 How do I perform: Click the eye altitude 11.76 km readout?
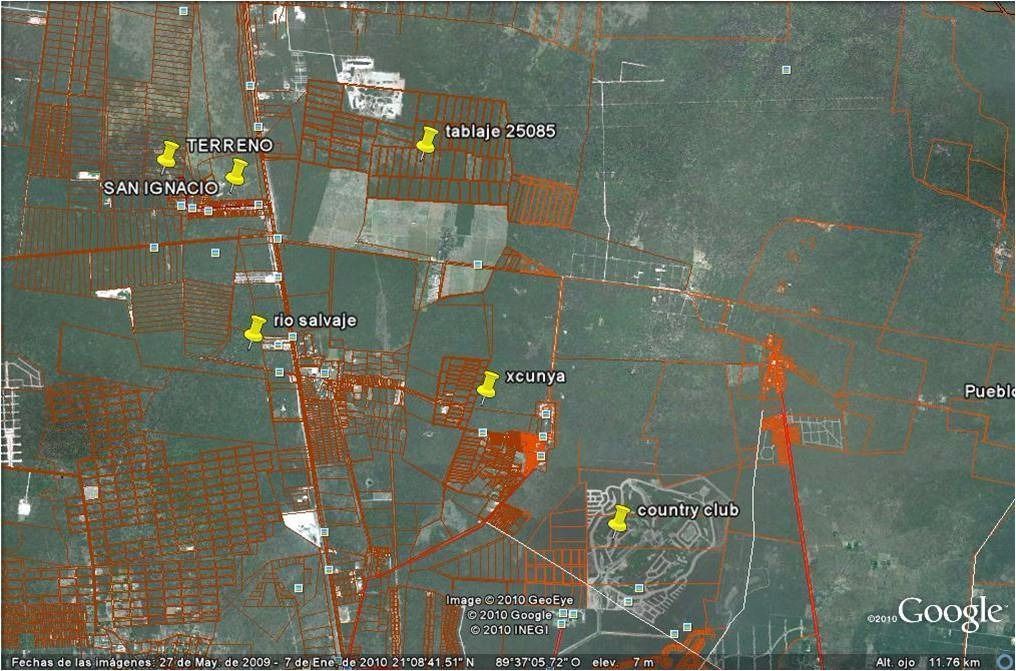point(941,662)
